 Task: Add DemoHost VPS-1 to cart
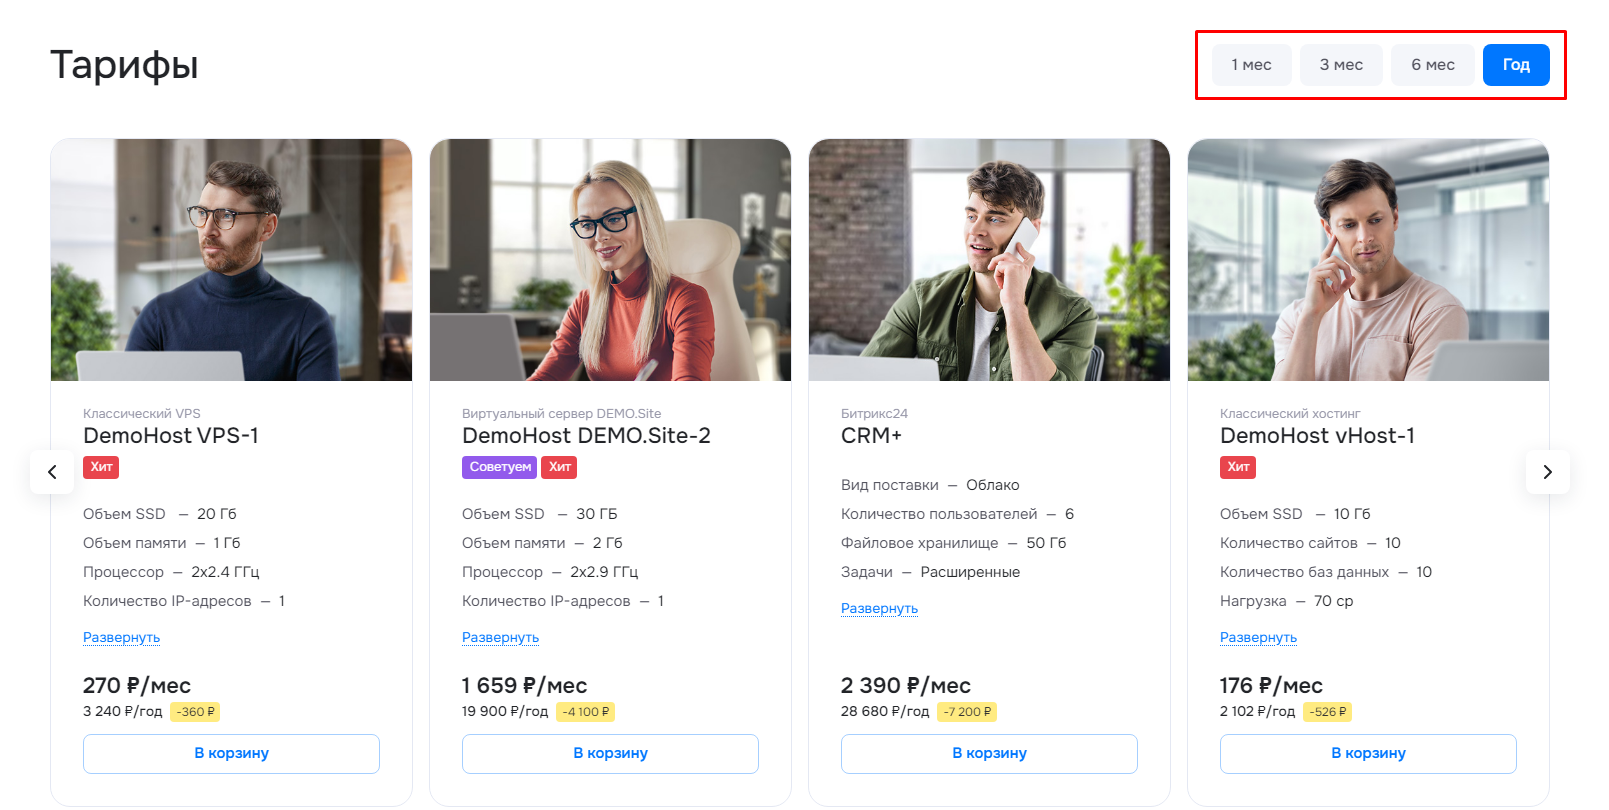point(231,754)
